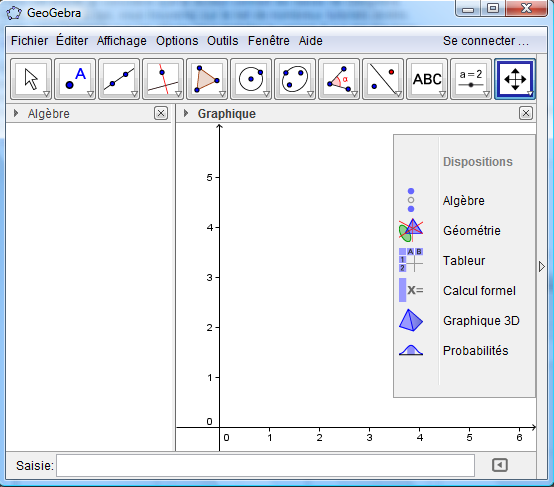Select the Line through two points tool
This screenshot has width=554, height=487.
[x=119, y=79]
